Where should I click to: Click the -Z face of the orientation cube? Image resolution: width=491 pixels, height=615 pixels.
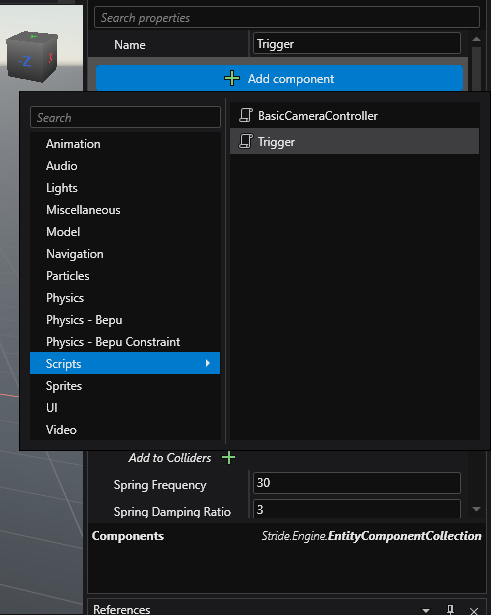point(25,61)
